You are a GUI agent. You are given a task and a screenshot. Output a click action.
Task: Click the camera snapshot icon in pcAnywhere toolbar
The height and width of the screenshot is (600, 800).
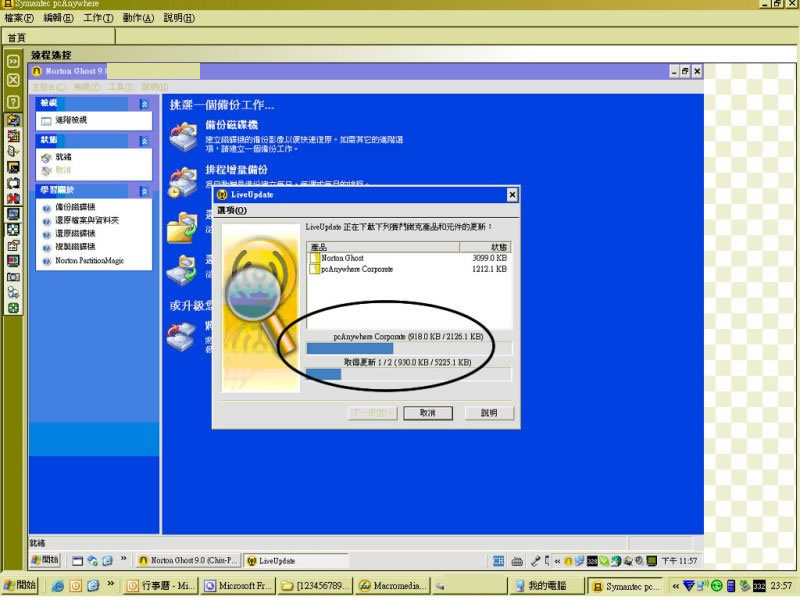coord(13,277)
